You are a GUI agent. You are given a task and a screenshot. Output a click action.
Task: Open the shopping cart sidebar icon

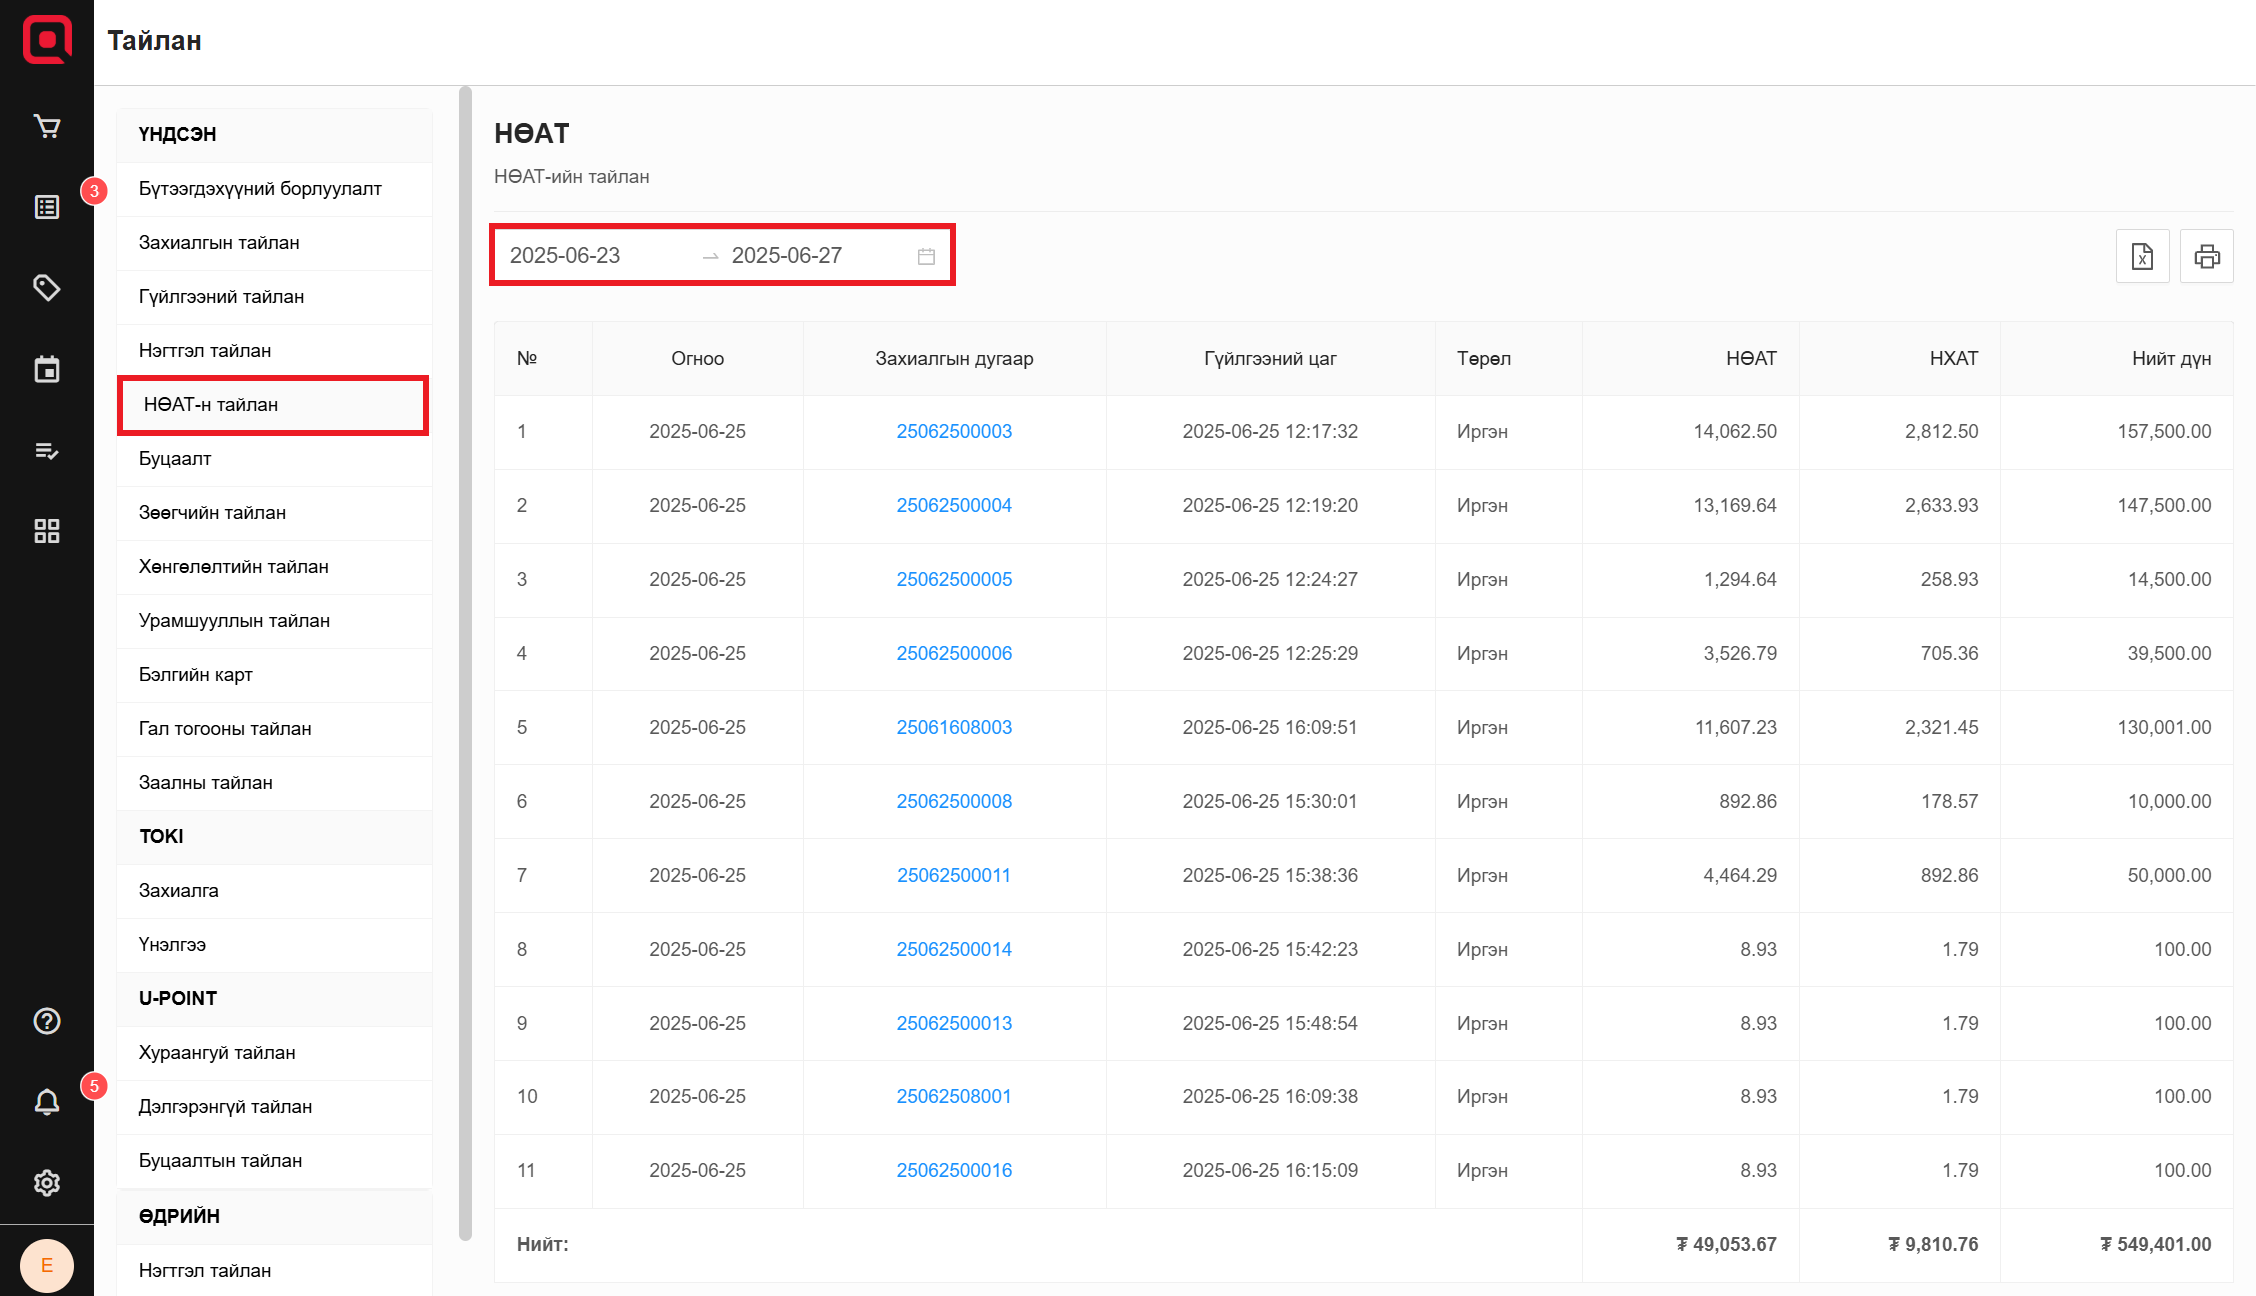coord(47,126)
